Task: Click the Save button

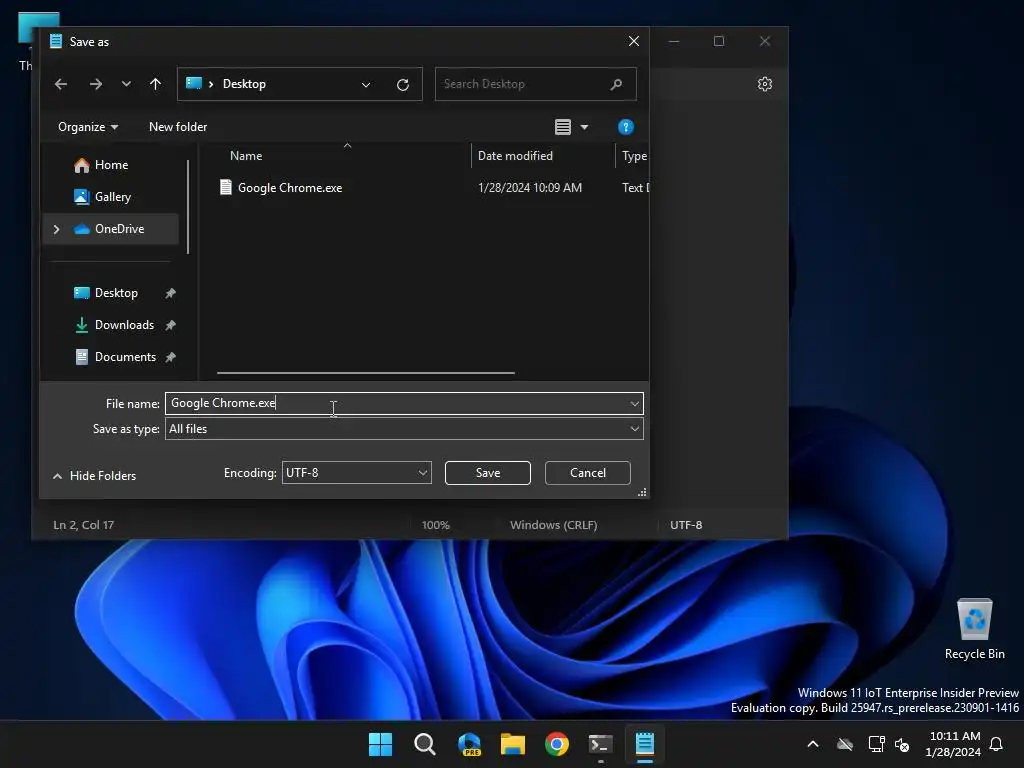Action: (x=488, y=473)
